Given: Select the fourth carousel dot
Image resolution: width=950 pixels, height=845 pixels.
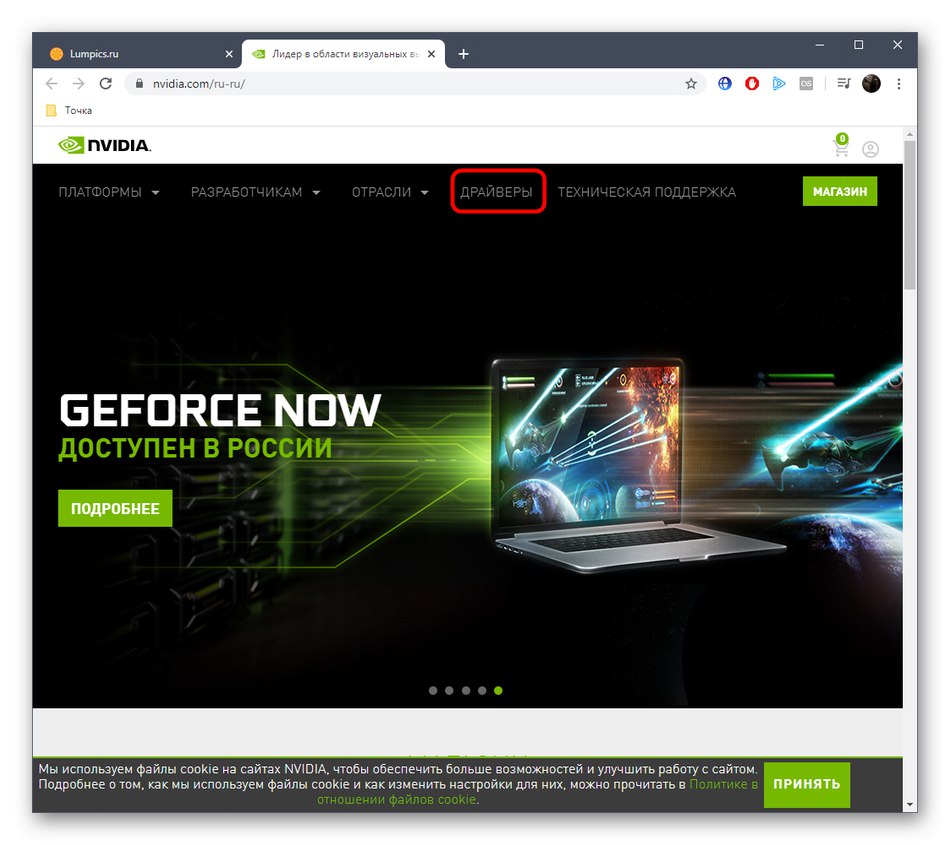Looking at the screenshot, I should (482, 691).
